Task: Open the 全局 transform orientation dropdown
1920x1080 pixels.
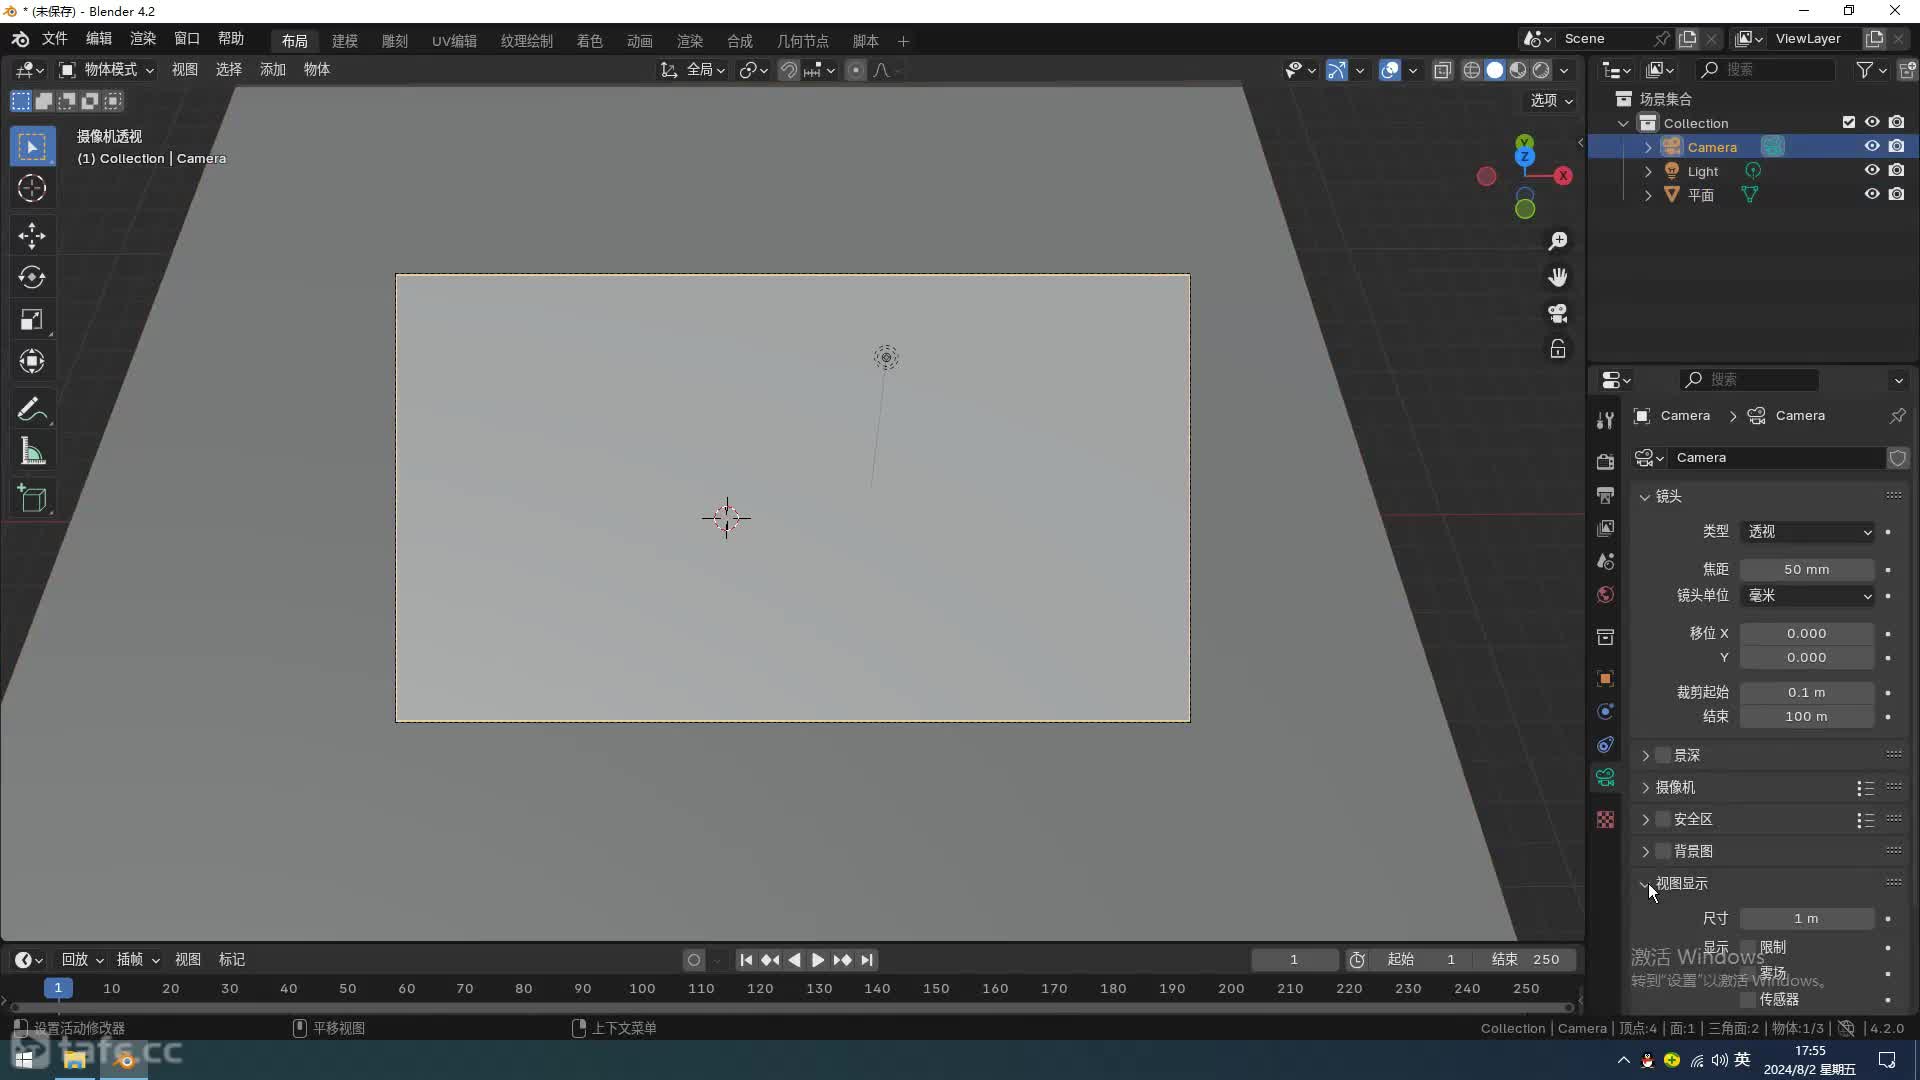Action: (x=693, y=70)
